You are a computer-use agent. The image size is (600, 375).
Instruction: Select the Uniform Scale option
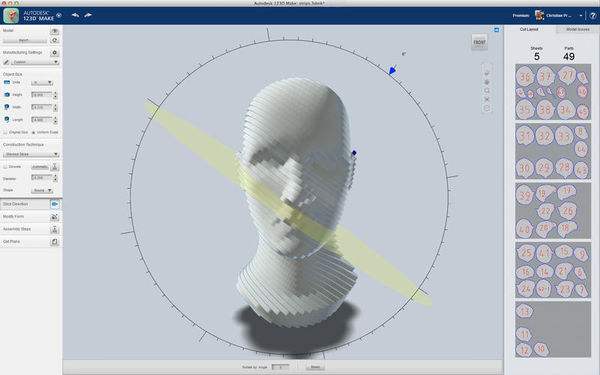click(45, 132)
